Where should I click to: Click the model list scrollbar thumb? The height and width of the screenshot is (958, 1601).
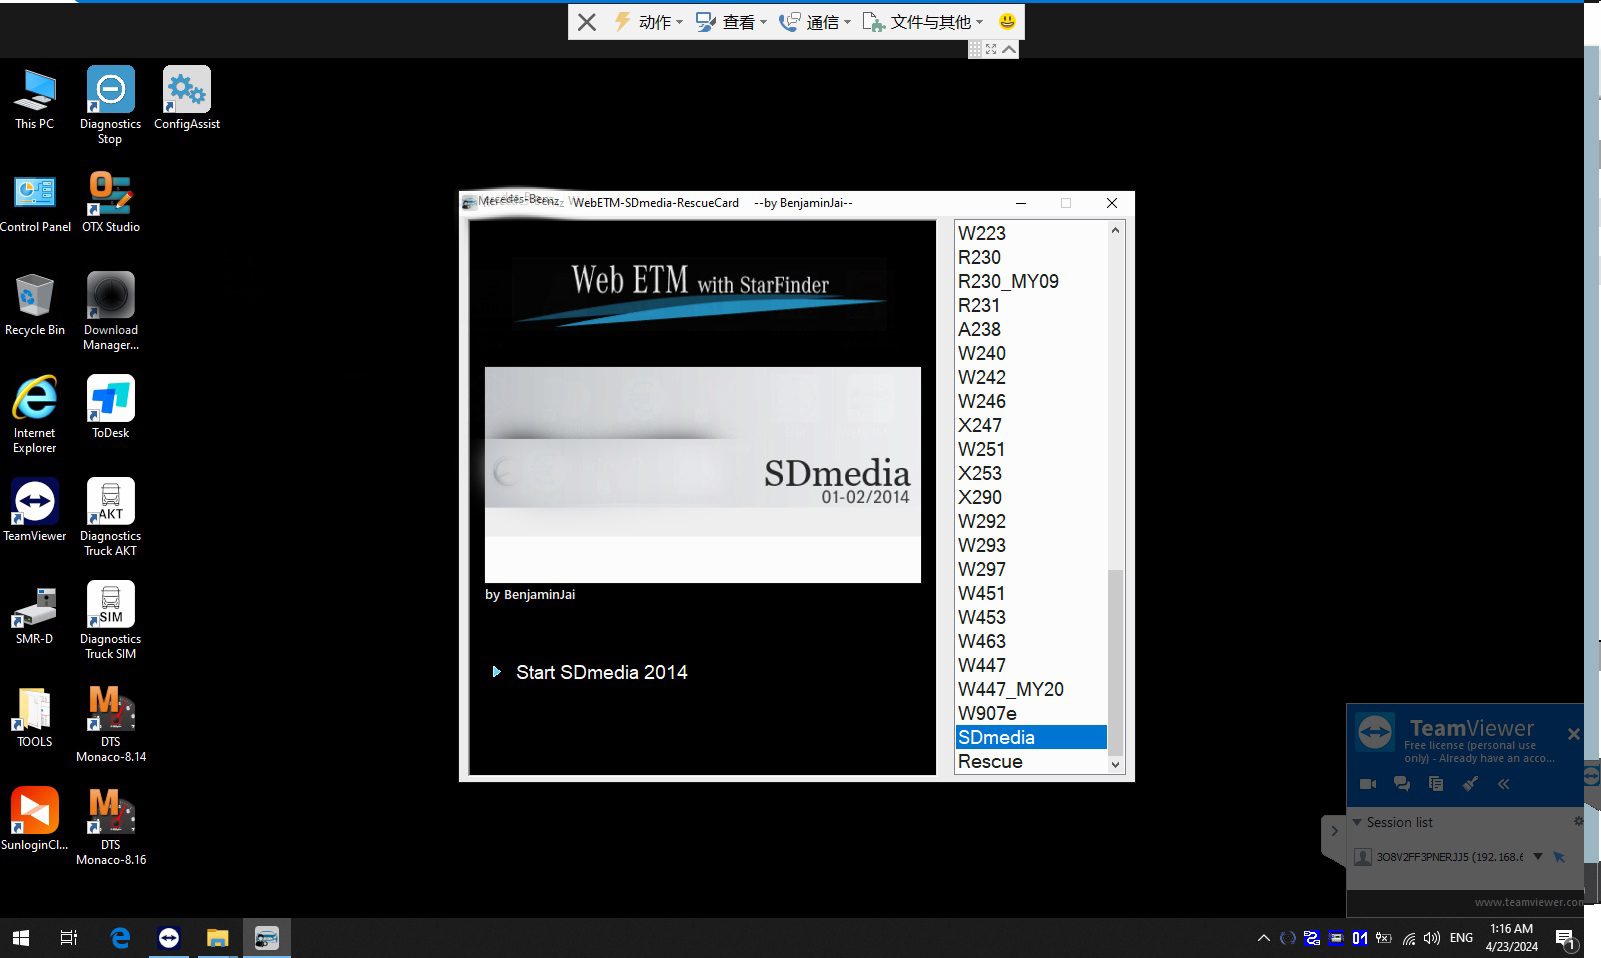[x=1116, y=662]
